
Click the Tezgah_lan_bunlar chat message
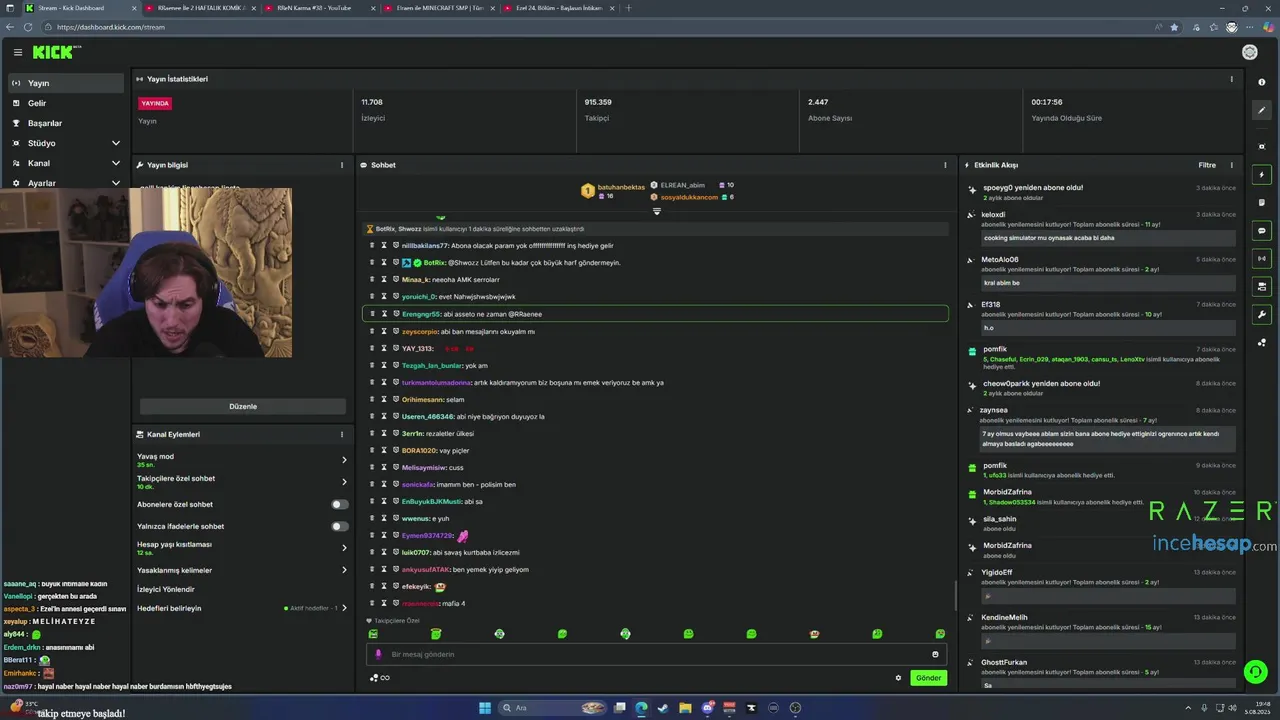tap(655, 365)
